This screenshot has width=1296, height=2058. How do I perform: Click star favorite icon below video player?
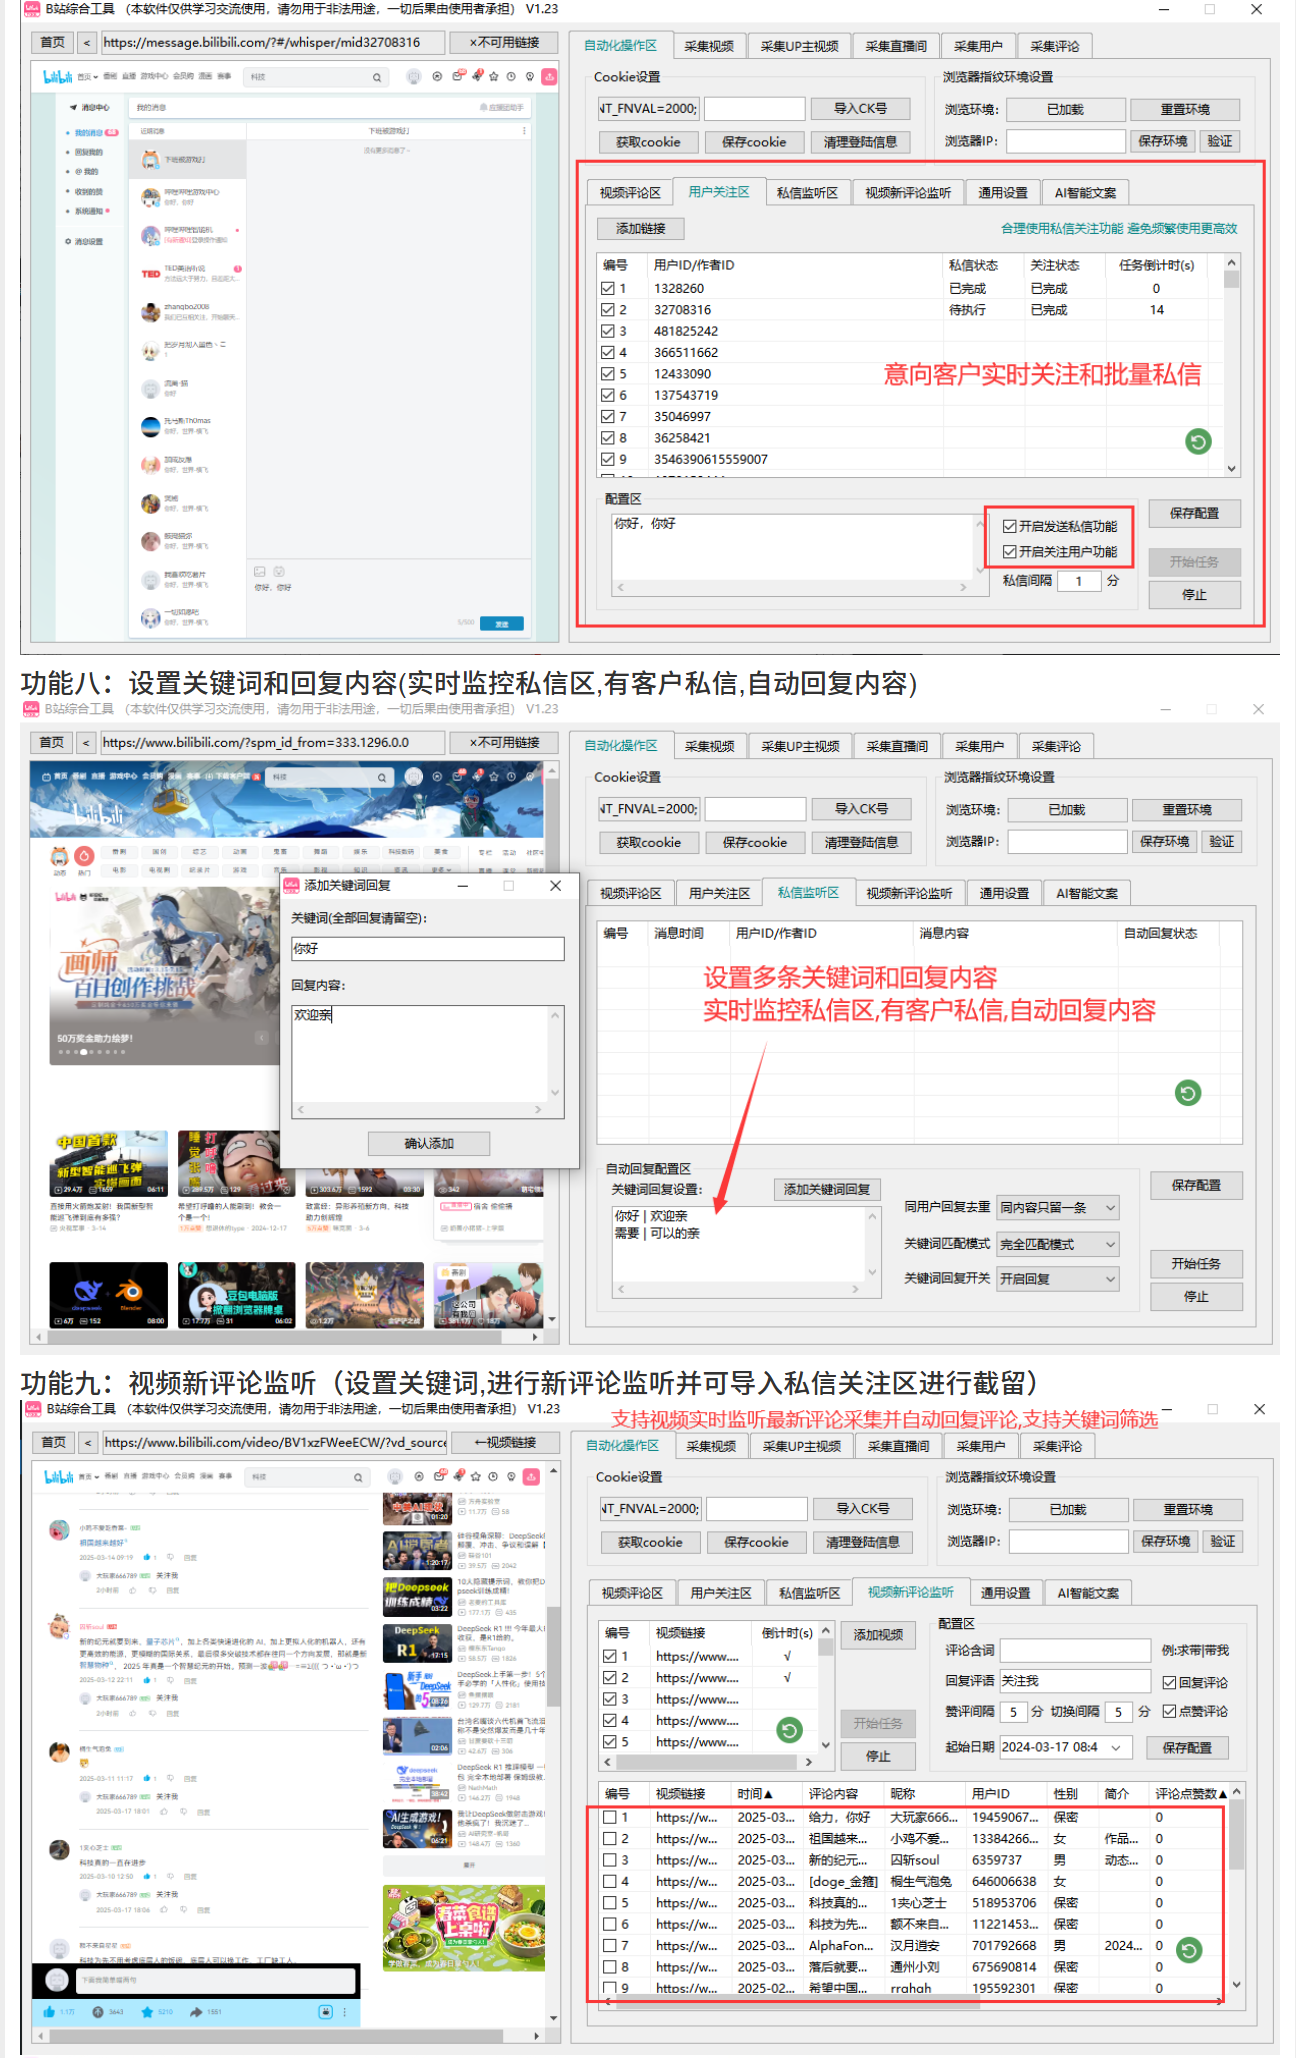[x=148, y=2011]
